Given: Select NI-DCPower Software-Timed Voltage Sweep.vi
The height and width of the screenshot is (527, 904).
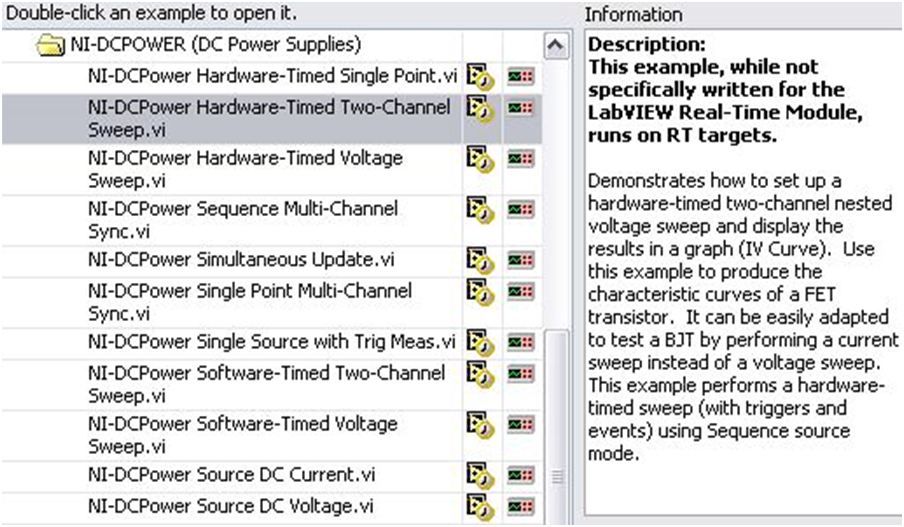Looking at the screenshot, I should coord(243,435).
